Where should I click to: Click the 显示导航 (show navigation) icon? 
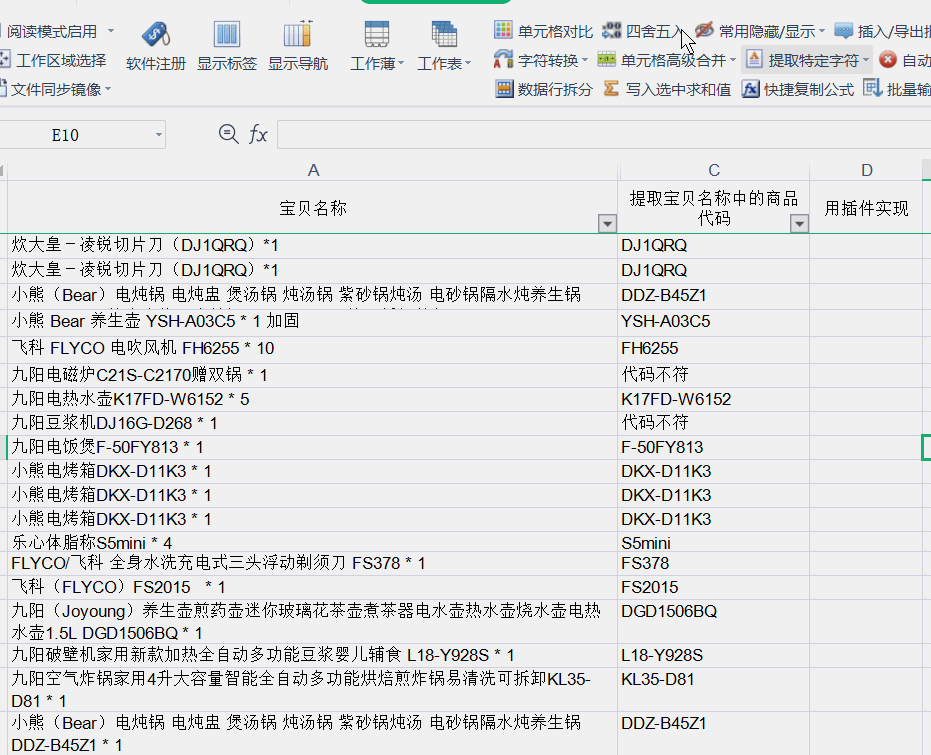(x=298, y=34)
